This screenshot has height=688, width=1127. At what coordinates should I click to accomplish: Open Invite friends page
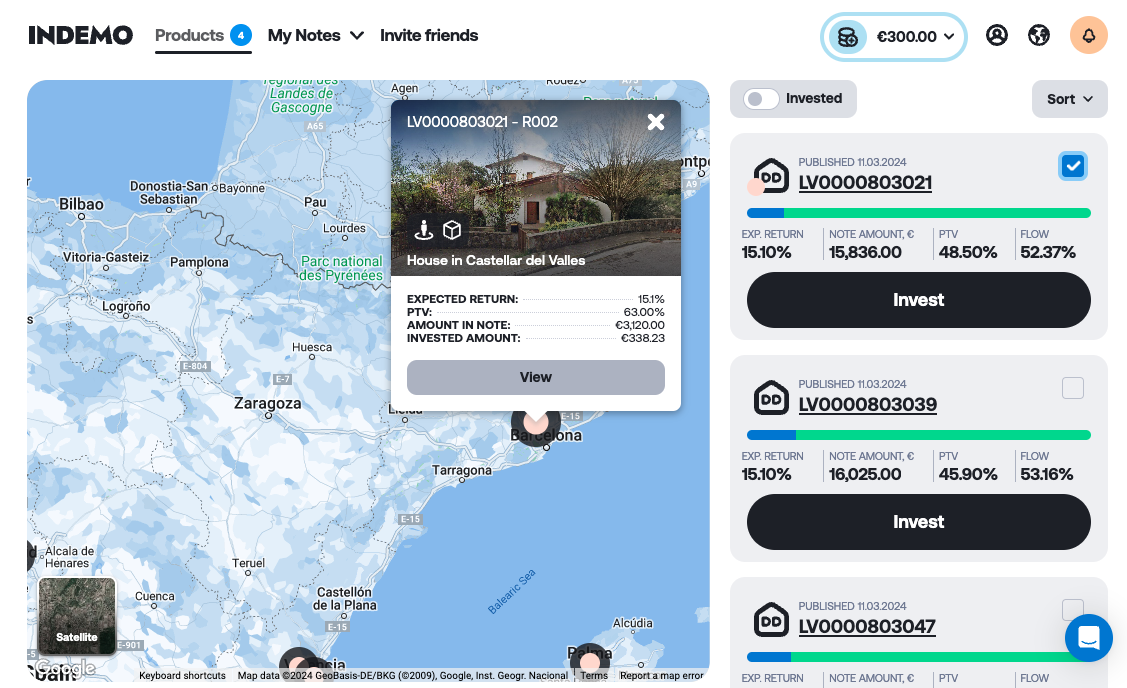(429, 36)
